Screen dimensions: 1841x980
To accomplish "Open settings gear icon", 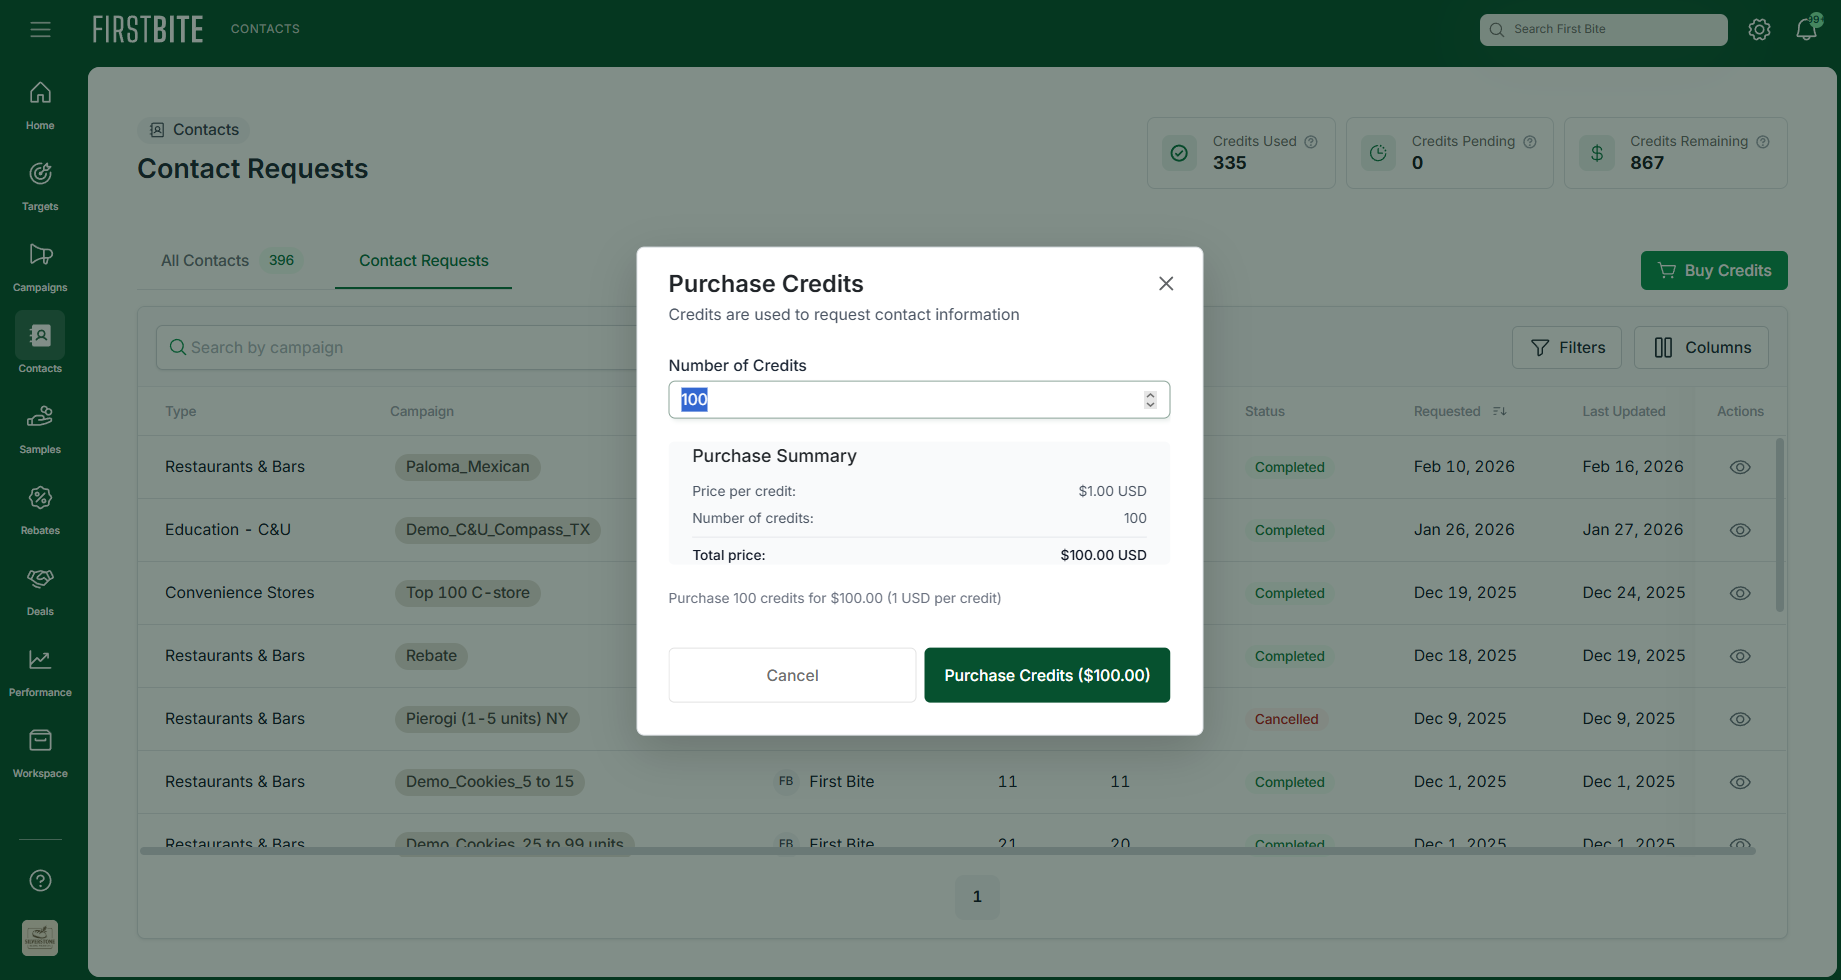I will (x=1759, y=30).
